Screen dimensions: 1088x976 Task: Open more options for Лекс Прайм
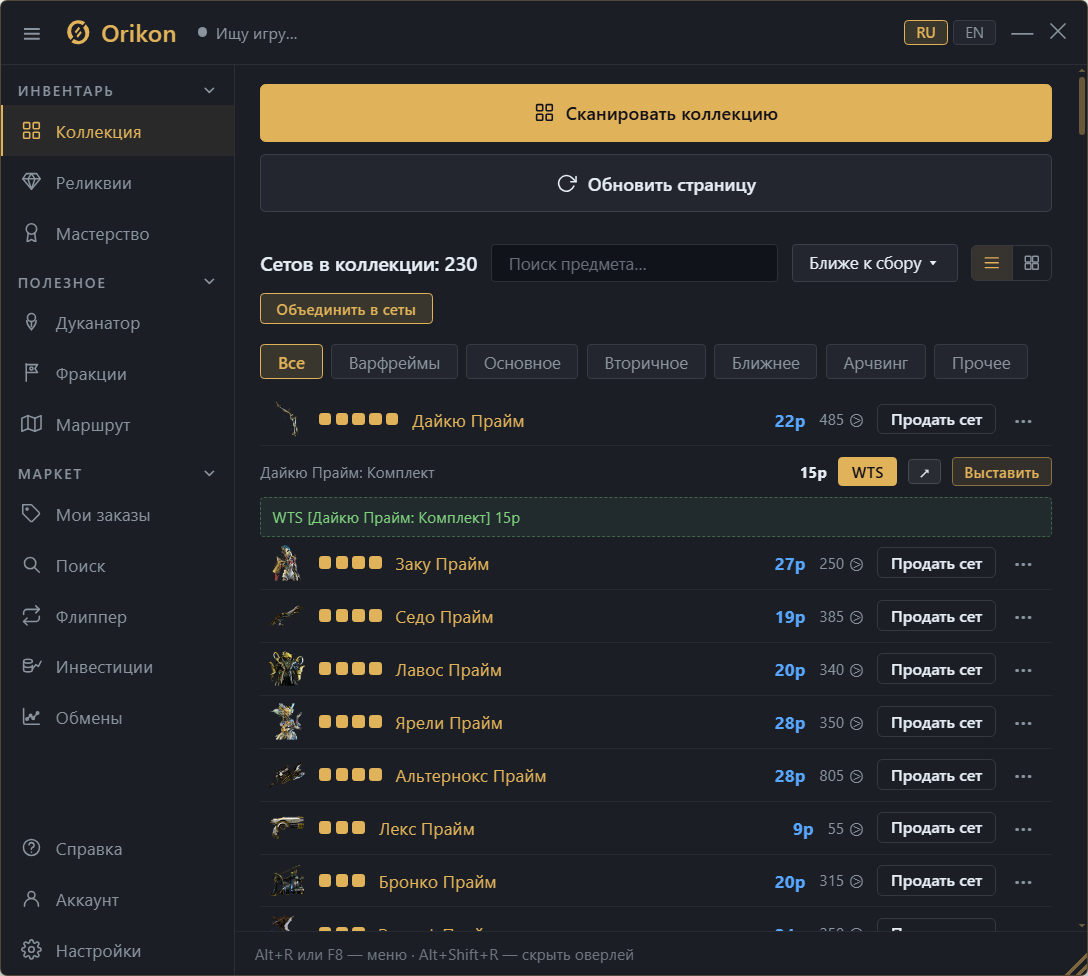pyautogui.click(x=1023, y=829)
